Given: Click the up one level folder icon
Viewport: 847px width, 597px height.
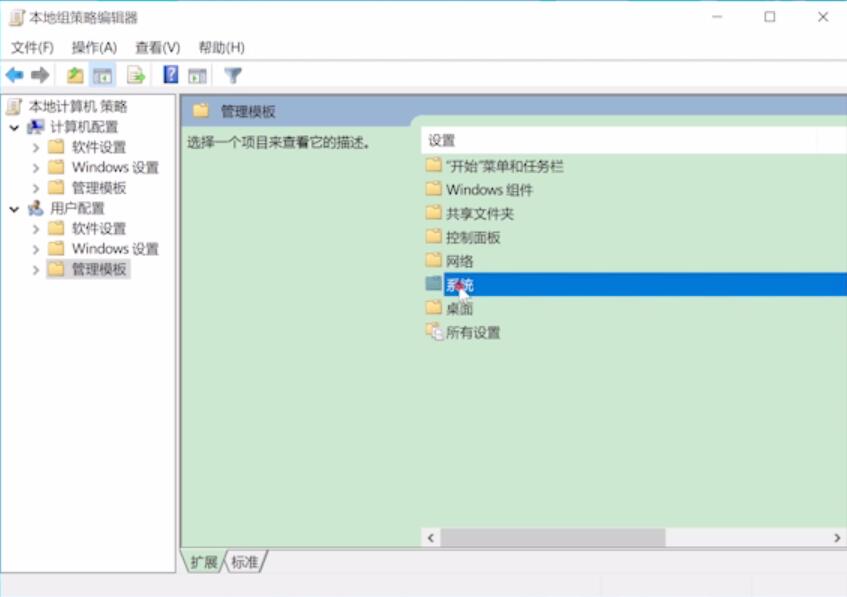Looking at the screenshot, I should 75,75.
